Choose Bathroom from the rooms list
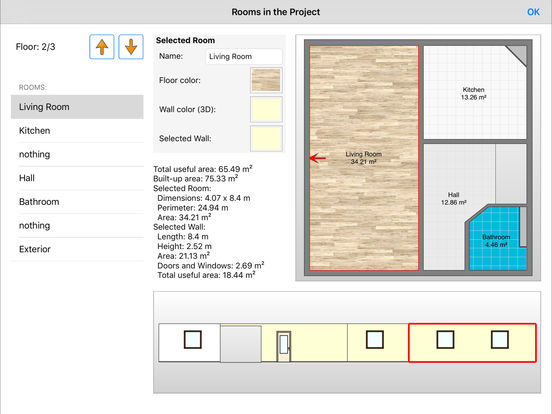 point(77,202)
